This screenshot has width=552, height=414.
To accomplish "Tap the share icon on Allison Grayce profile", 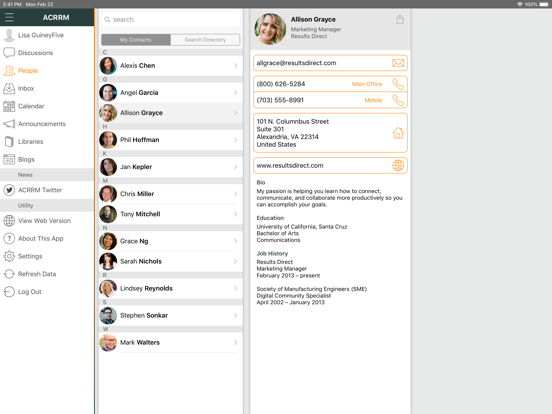I will [x=400, y=19].
